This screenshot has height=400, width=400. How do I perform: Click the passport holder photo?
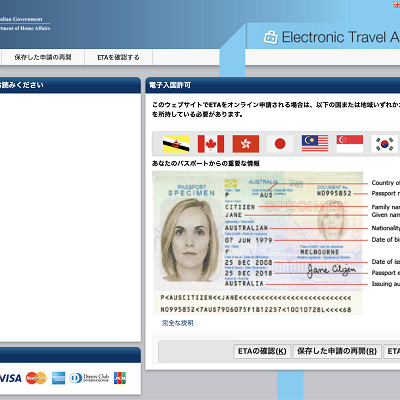pos(189,240)
